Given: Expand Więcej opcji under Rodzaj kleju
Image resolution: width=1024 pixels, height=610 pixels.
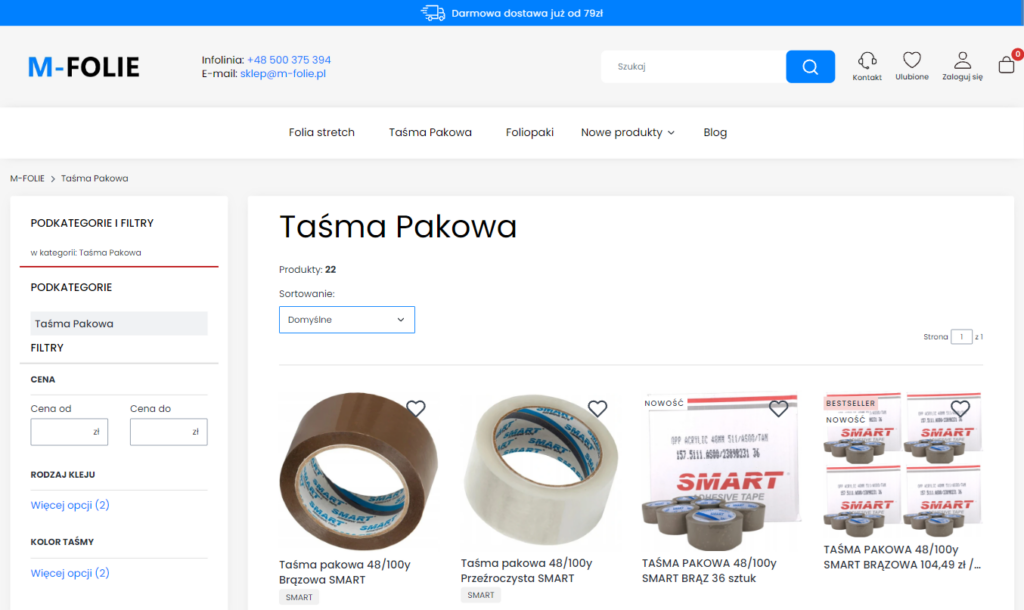Looking at the screenshot, I should (70, 505).
